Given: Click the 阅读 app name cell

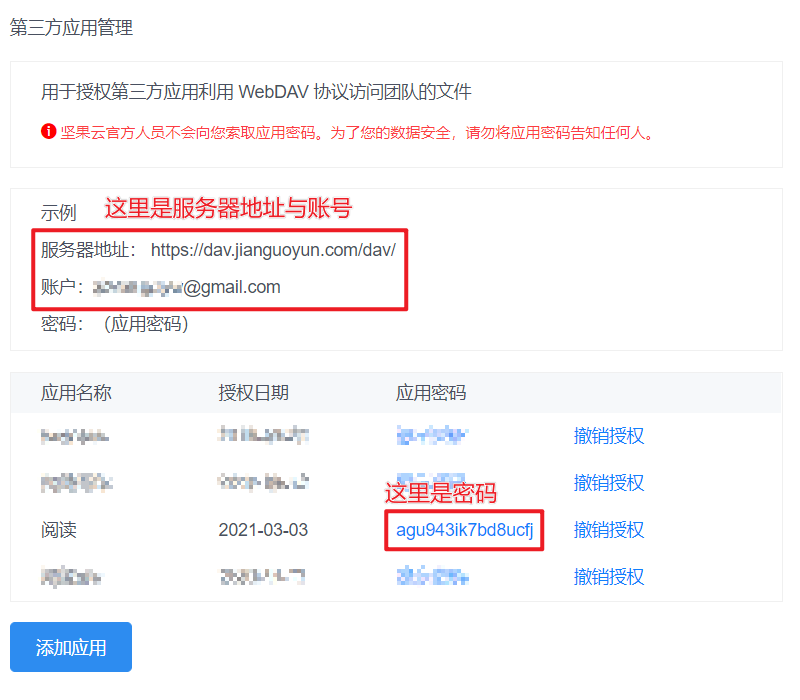Looking at the screenshot, I should (x=59, y=530).
